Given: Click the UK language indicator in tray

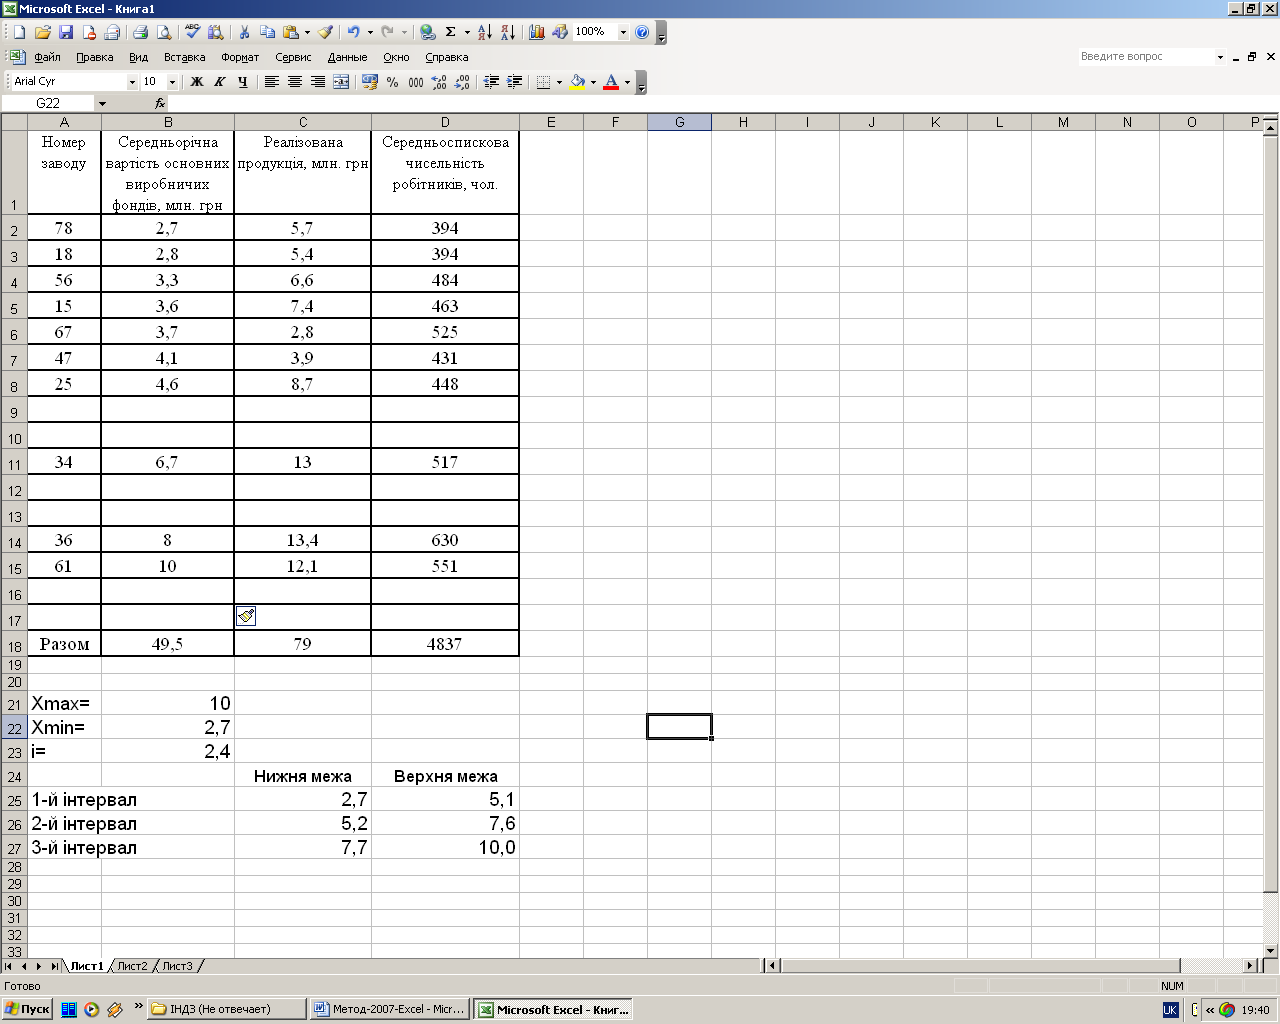Looking at the screenshot, I should coord(1170,1010).
